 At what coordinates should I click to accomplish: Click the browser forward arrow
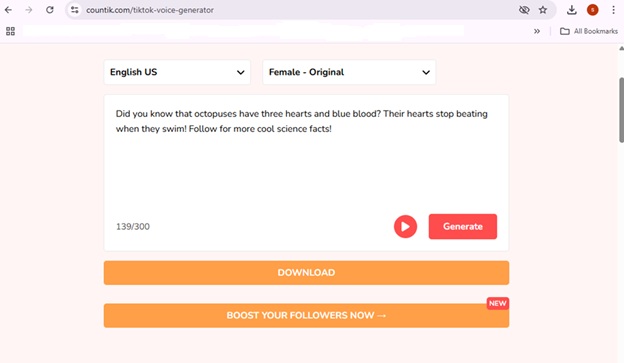[x=29, y=10]
